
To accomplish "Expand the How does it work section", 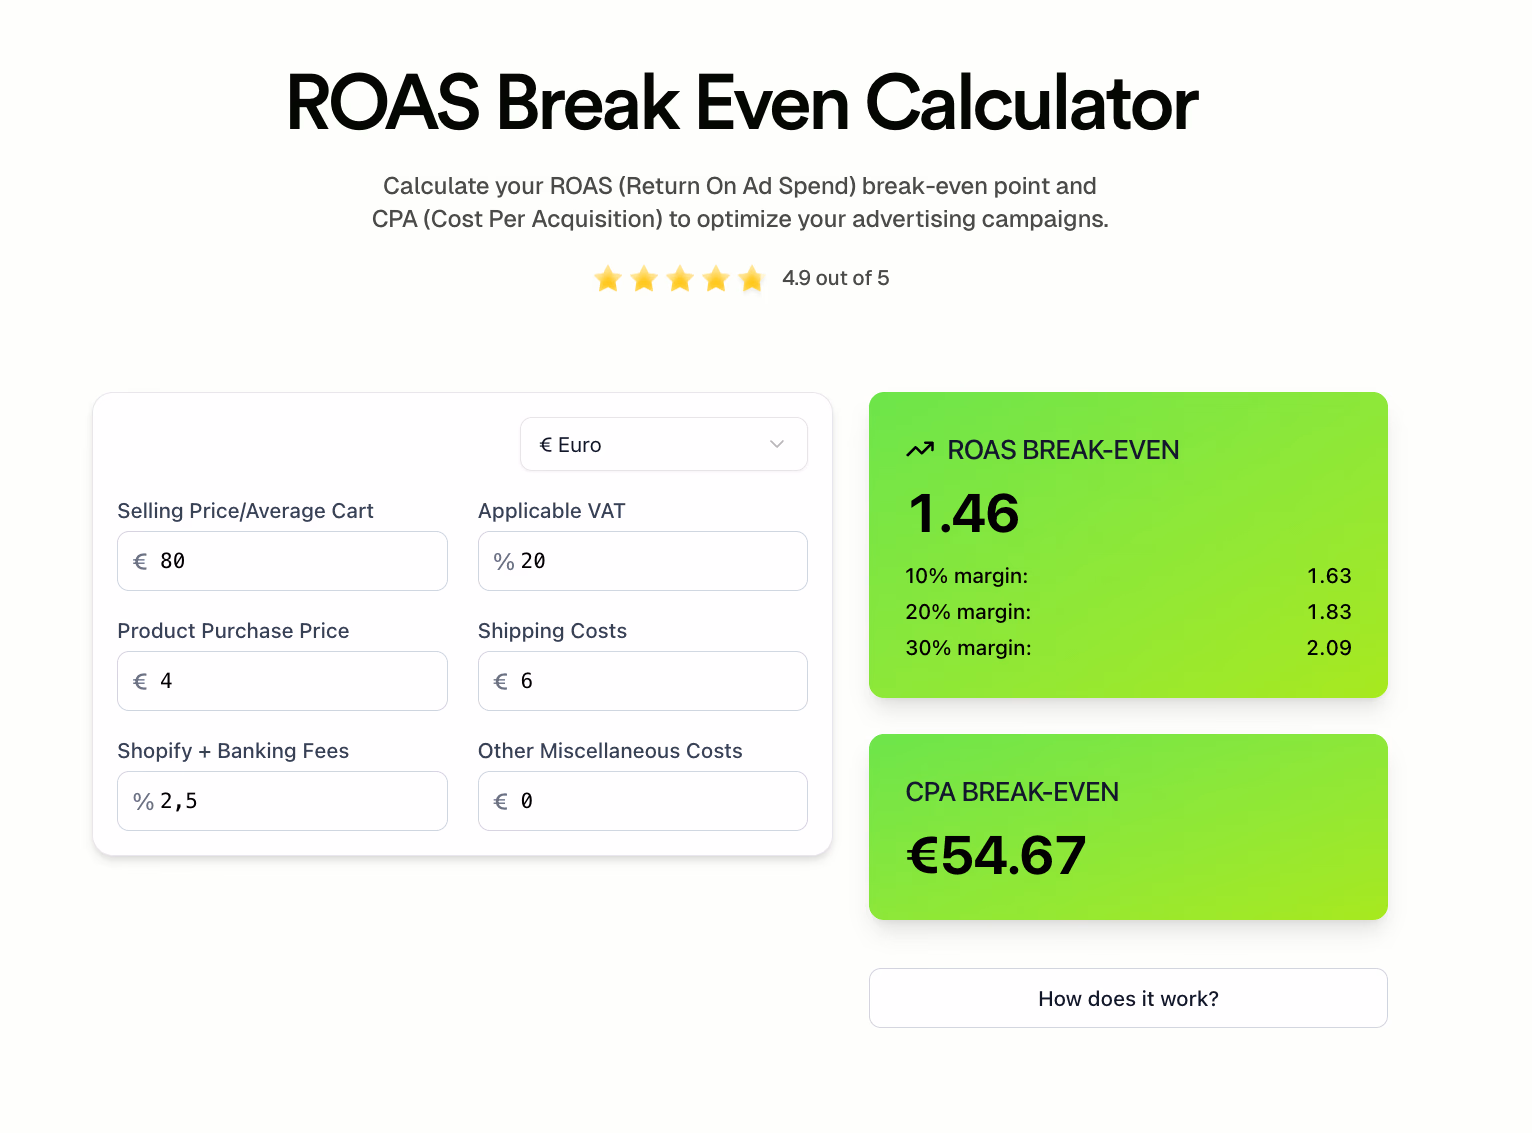I will click(1128, 998).
